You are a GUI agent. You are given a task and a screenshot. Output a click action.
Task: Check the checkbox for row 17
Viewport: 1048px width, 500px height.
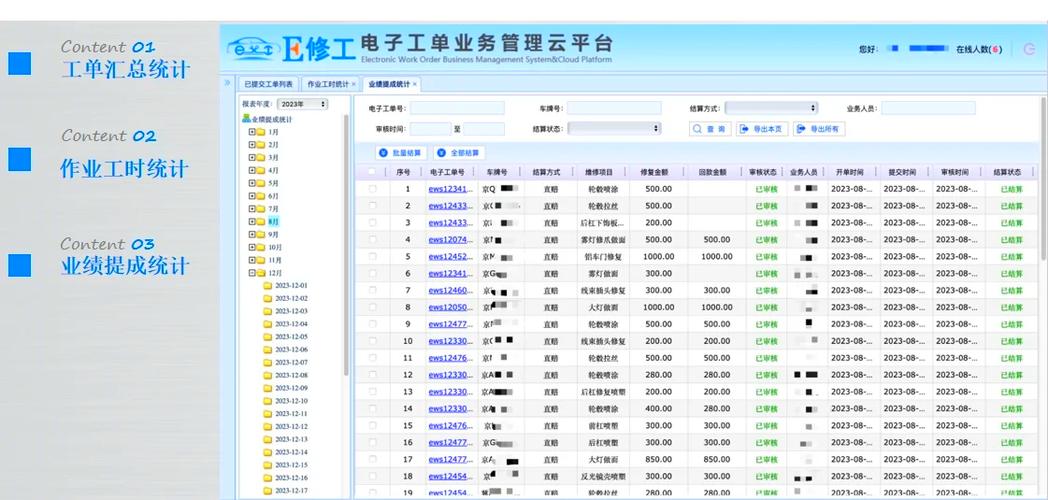coord(372,459)
